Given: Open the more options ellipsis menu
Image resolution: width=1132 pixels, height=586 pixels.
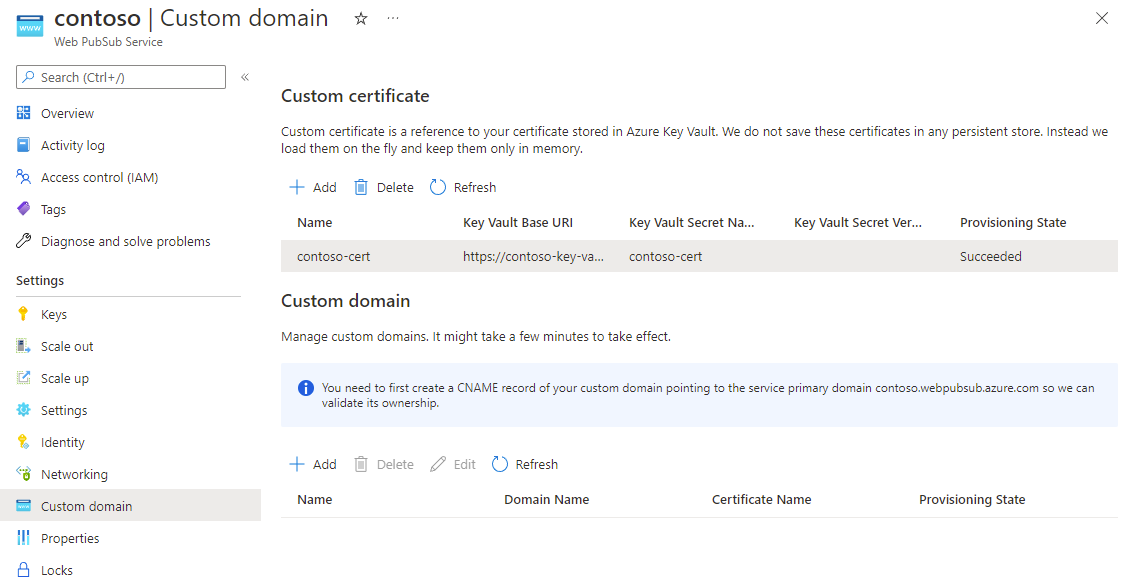Looking at the screenshot, I should [x=393, y=18].
